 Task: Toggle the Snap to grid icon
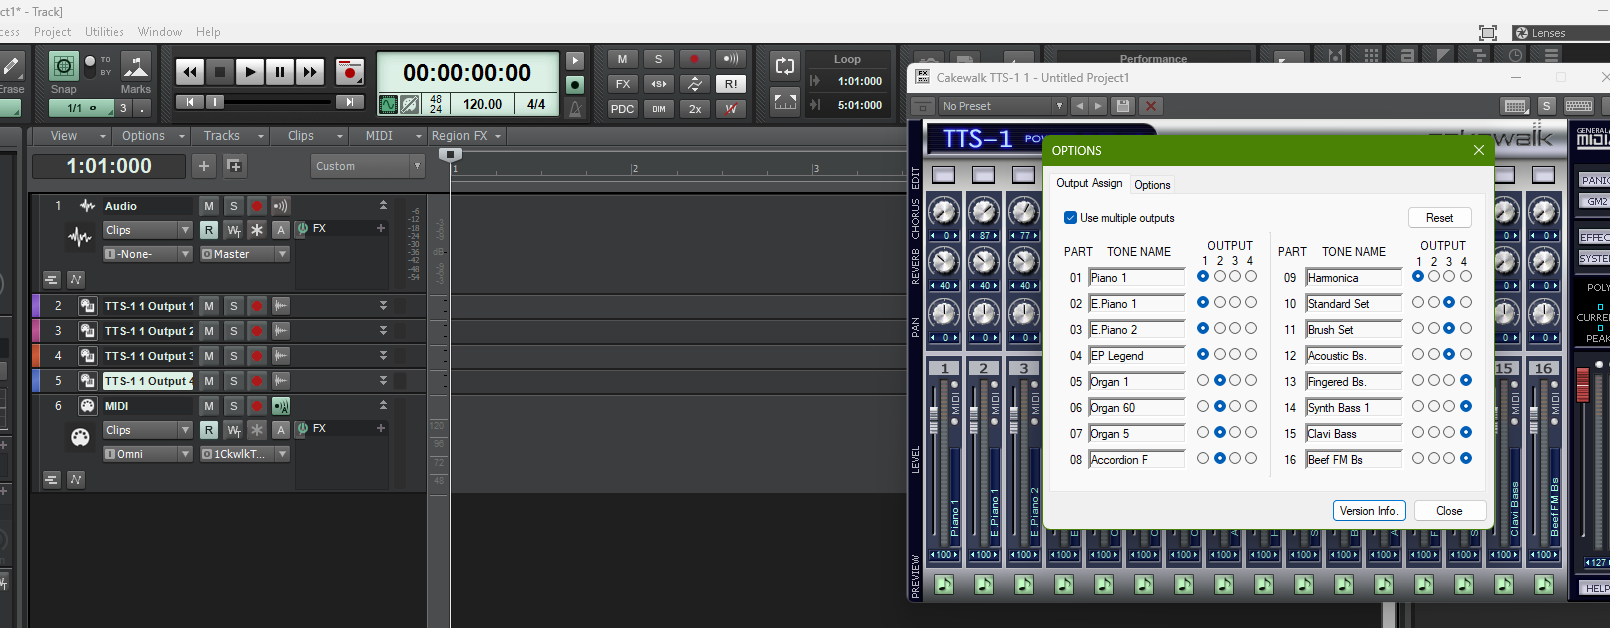click(x=64, y=67)
